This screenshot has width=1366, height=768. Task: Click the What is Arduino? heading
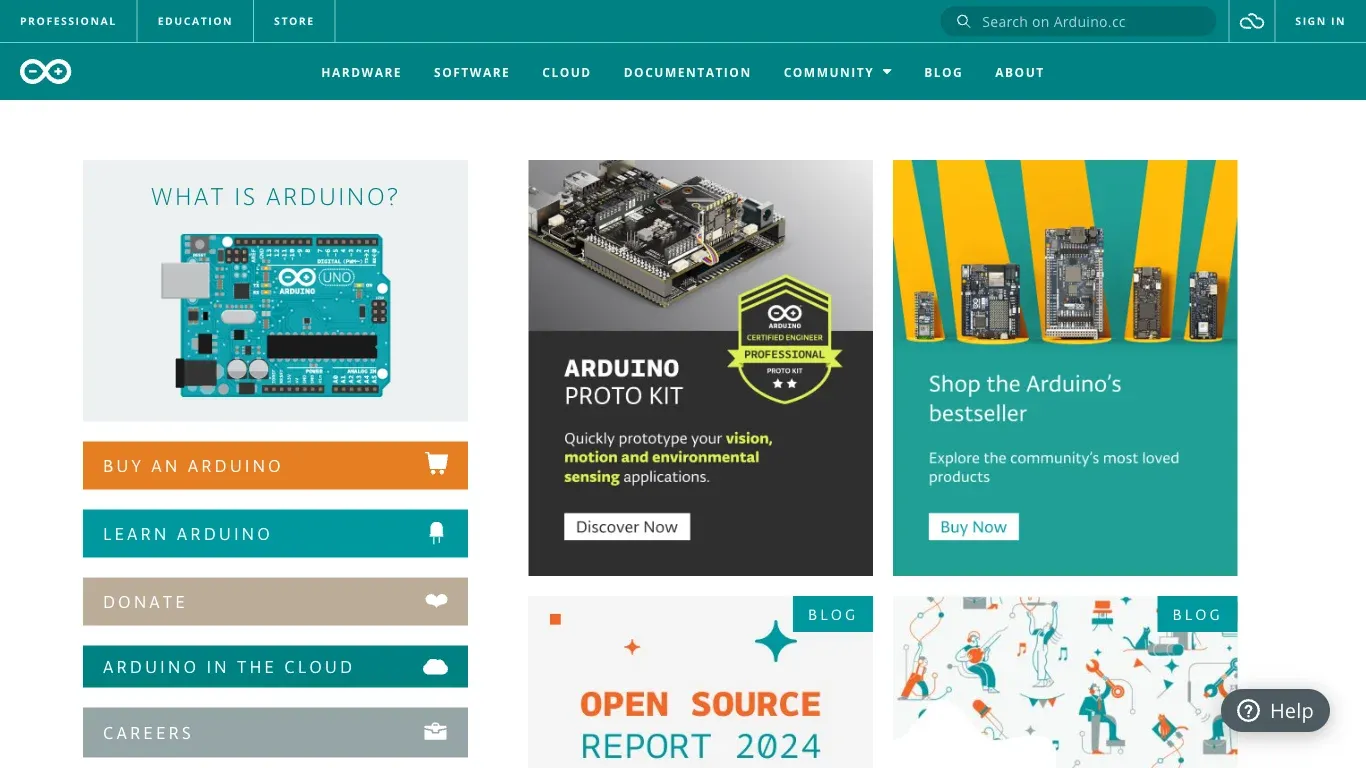(x=275, y=197)
